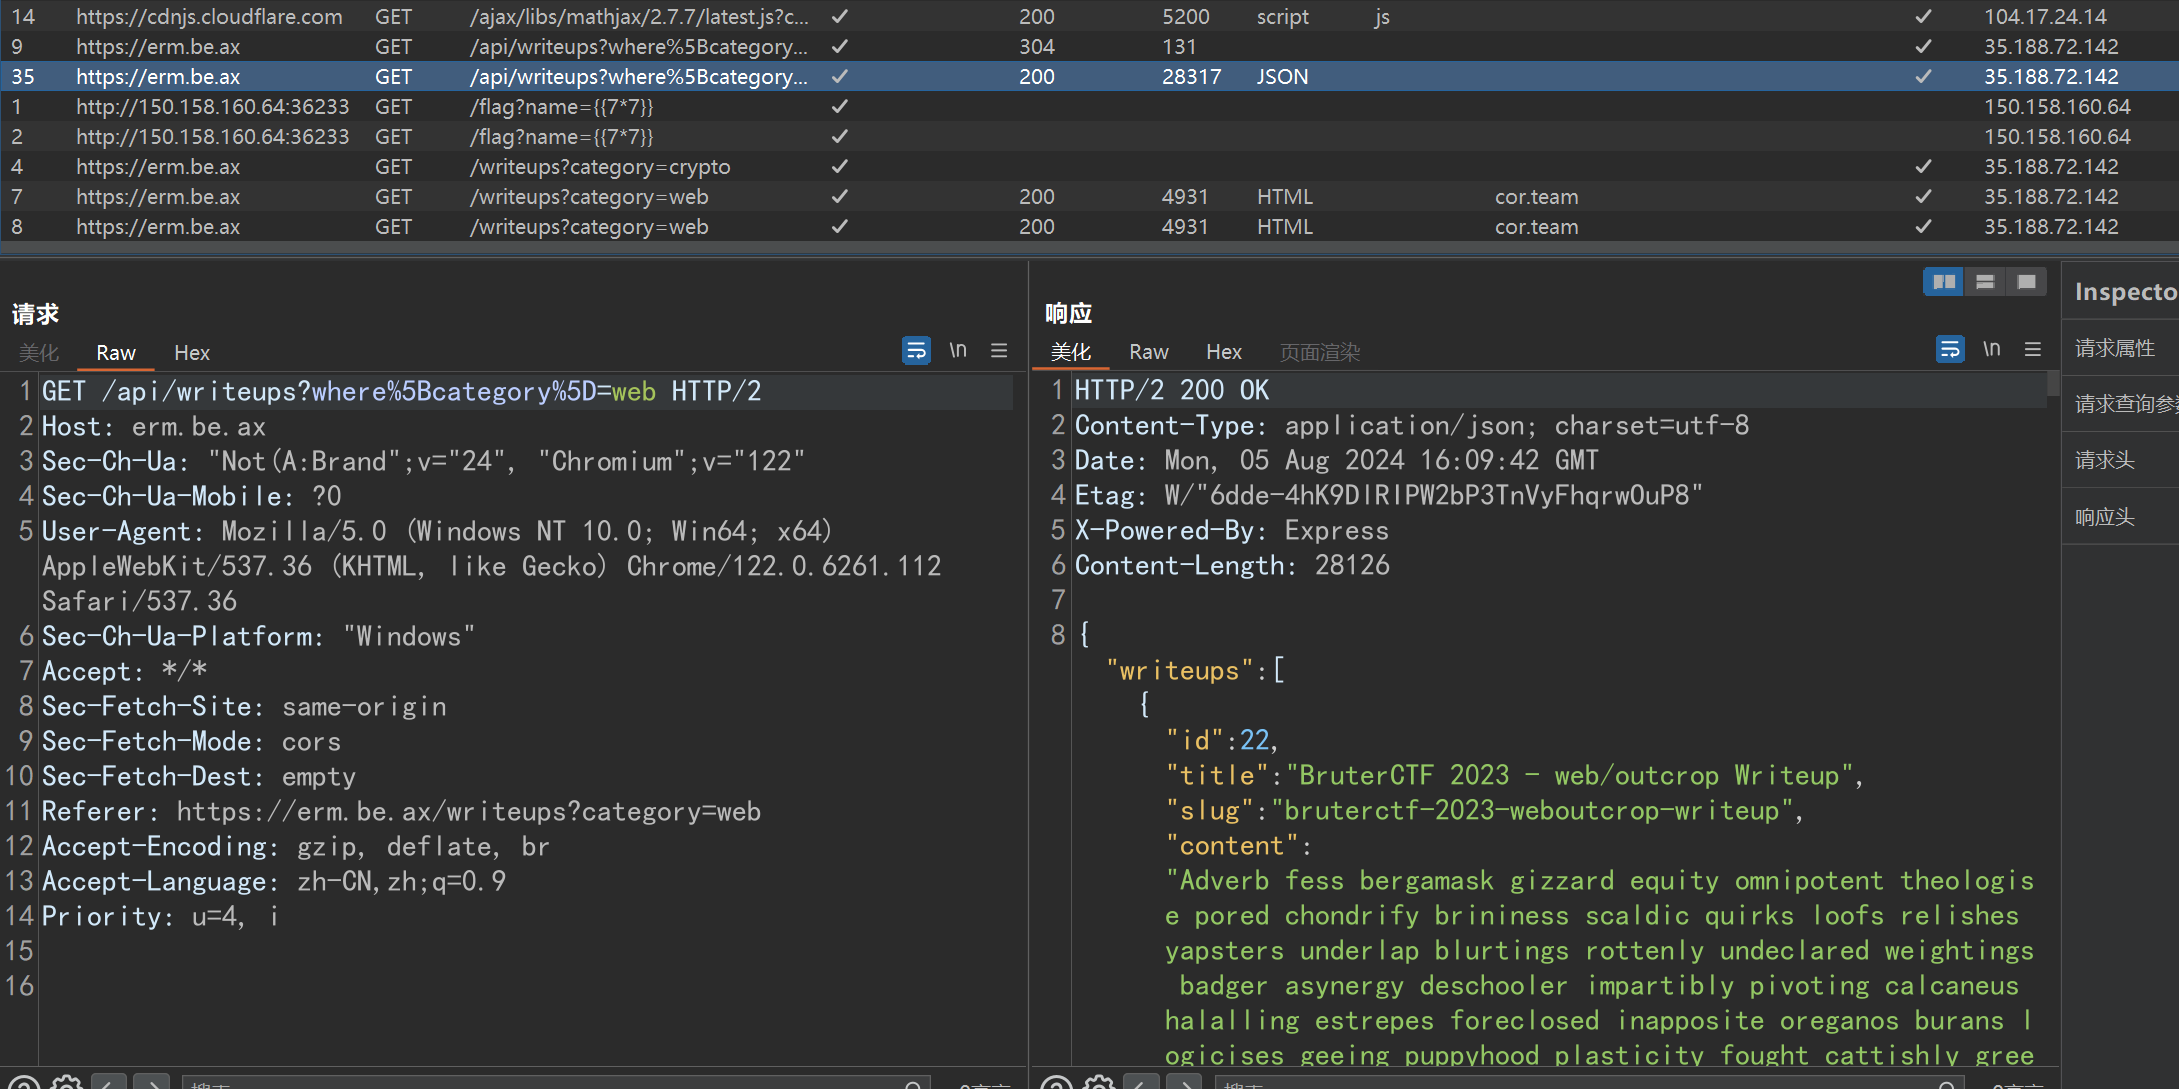Open response editor settings gear icon

pyautogui.click(x=1099, y=1083)
